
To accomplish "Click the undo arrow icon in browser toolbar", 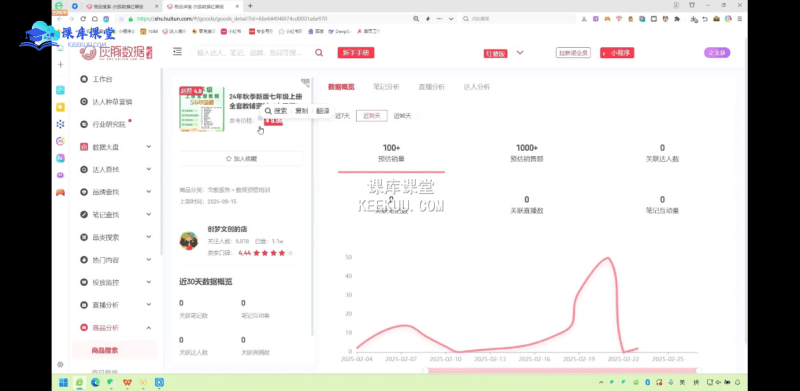I will tap(705, 19).
